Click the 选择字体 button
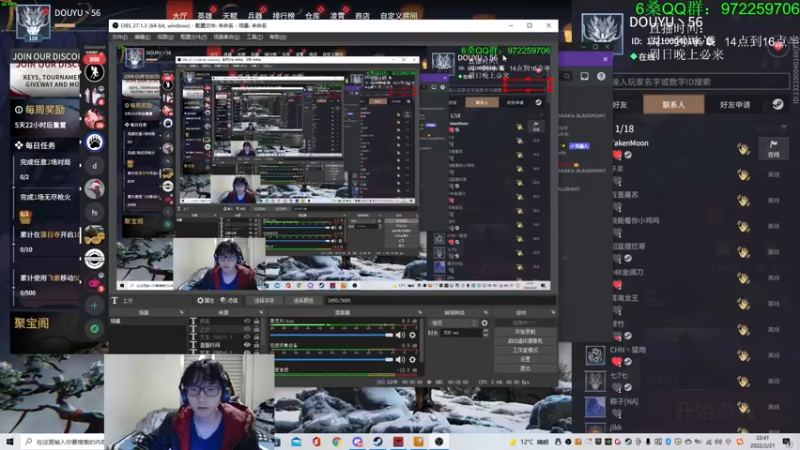800x450 pixels. click(264, 301)
